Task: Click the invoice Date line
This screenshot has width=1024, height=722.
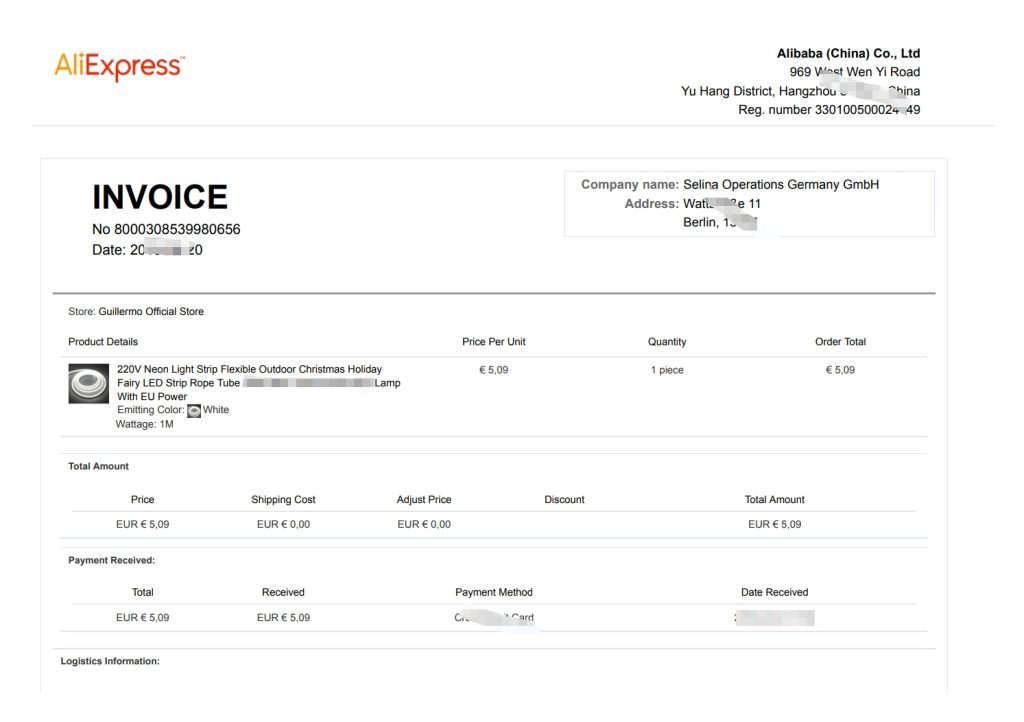Action: [147, 250]
